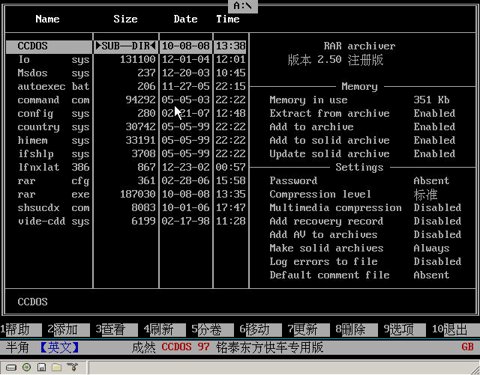
Task: Toggle the 【英文】 input mode indicator
Action: click(x=59, y=347)
